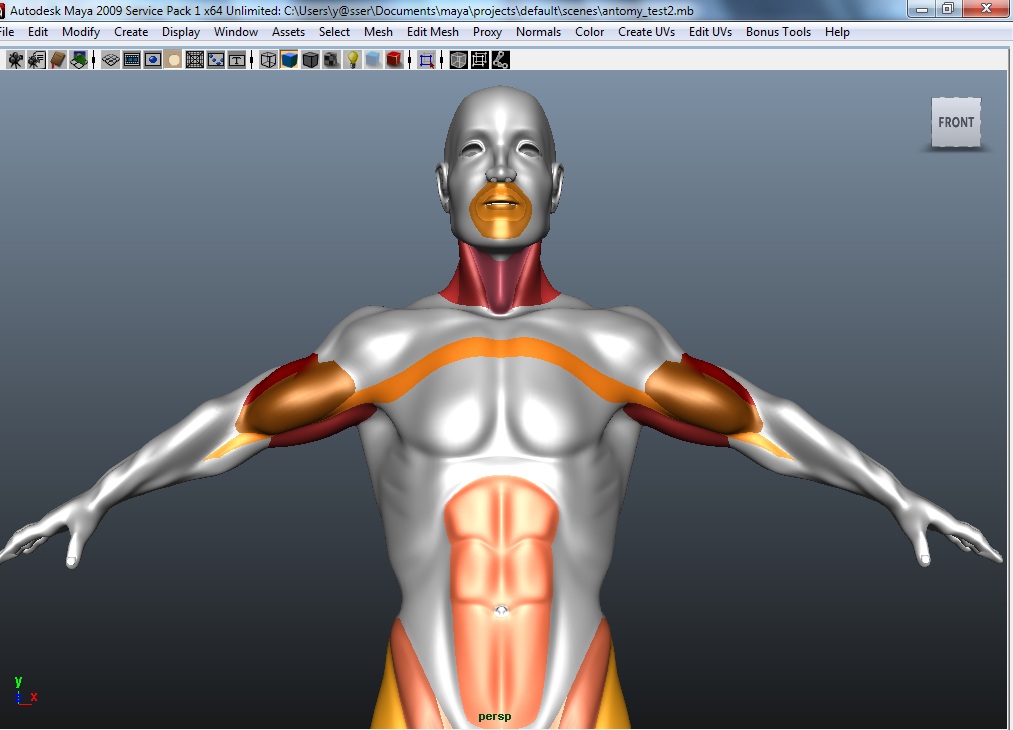
Task: Toggle the viewport Grid icon
Action: pos(110,60)
